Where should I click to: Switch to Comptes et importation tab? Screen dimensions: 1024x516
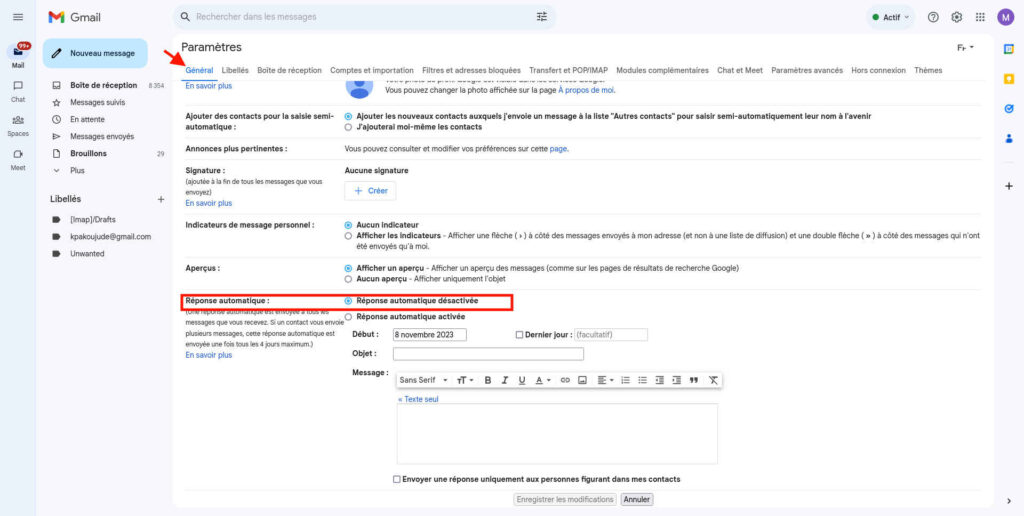point(372,71)
